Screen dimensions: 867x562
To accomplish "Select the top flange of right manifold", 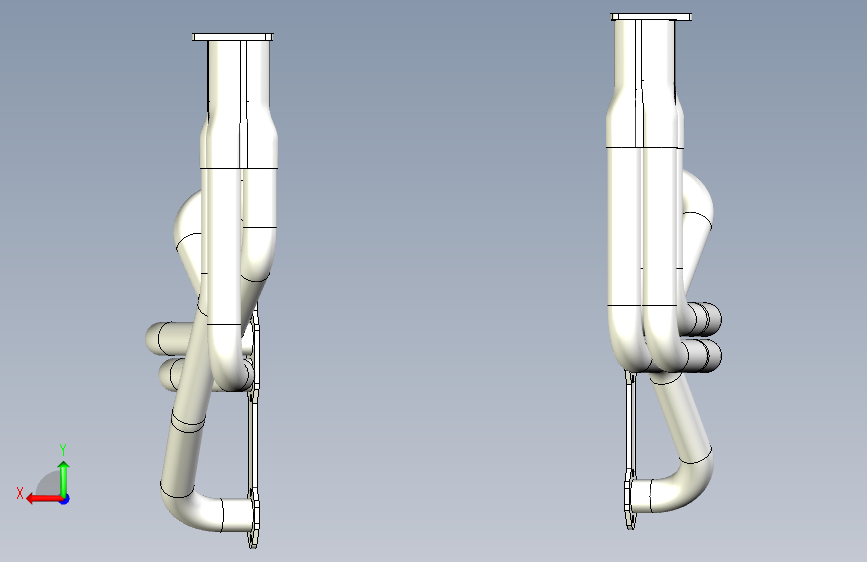I will point(651,17).
